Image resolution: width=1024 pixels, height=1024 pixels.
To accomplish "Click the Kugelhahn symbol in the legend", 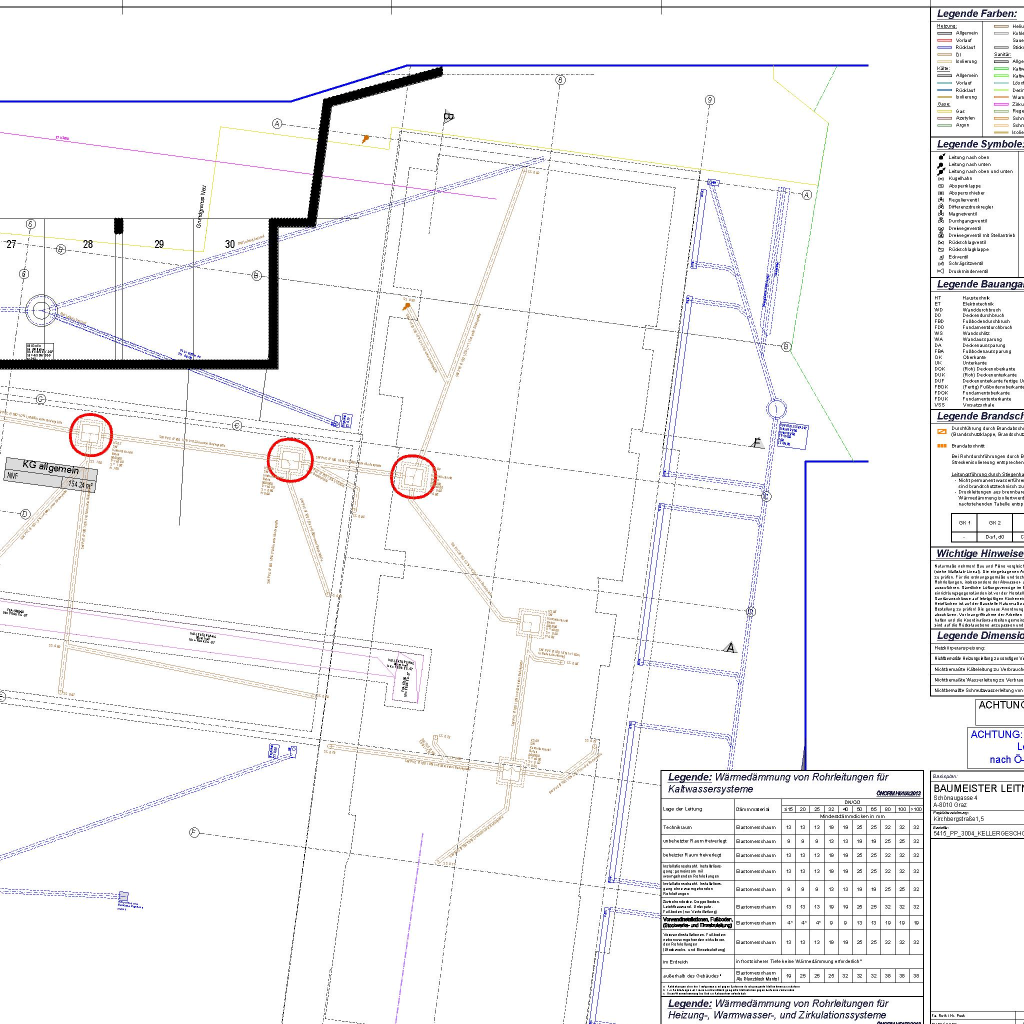I will [x=940, y=178].
